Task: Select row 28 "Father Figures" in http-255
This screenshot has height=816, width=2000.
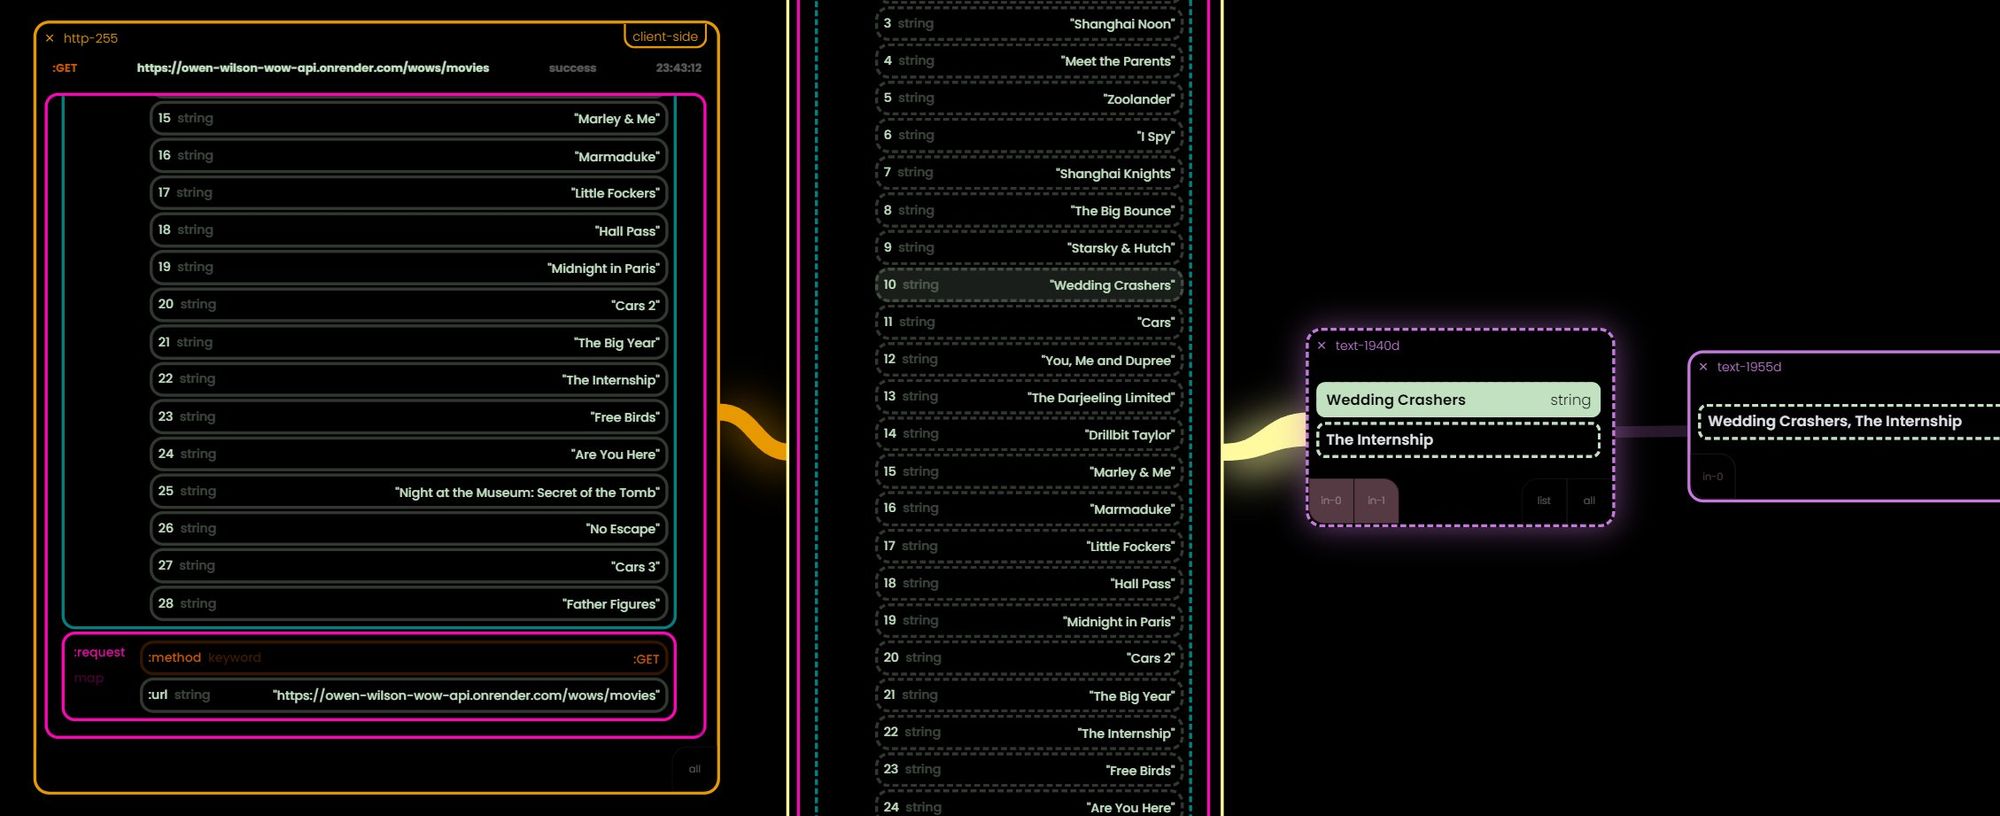Action: (x=408, y=603)
